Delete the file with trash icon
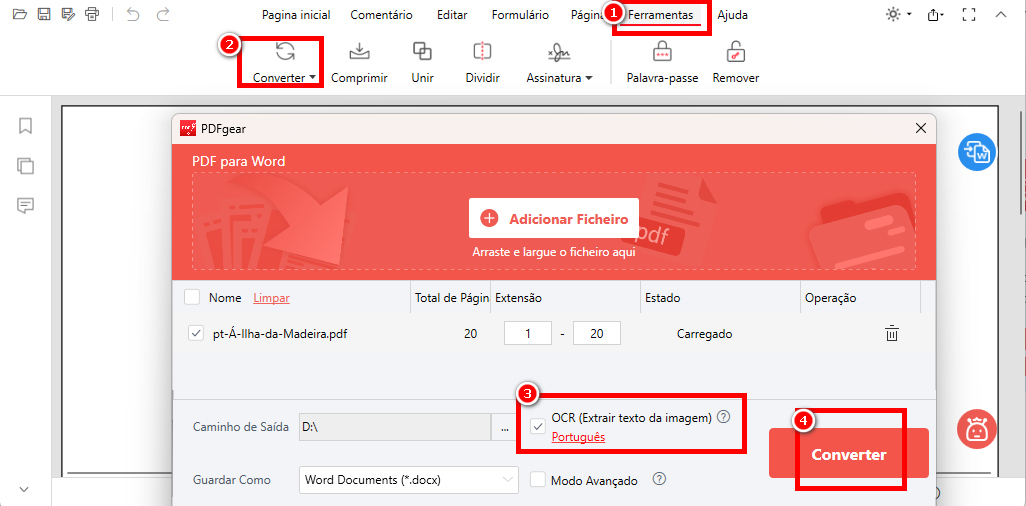The image size is (1026, 506). [892, 333]
